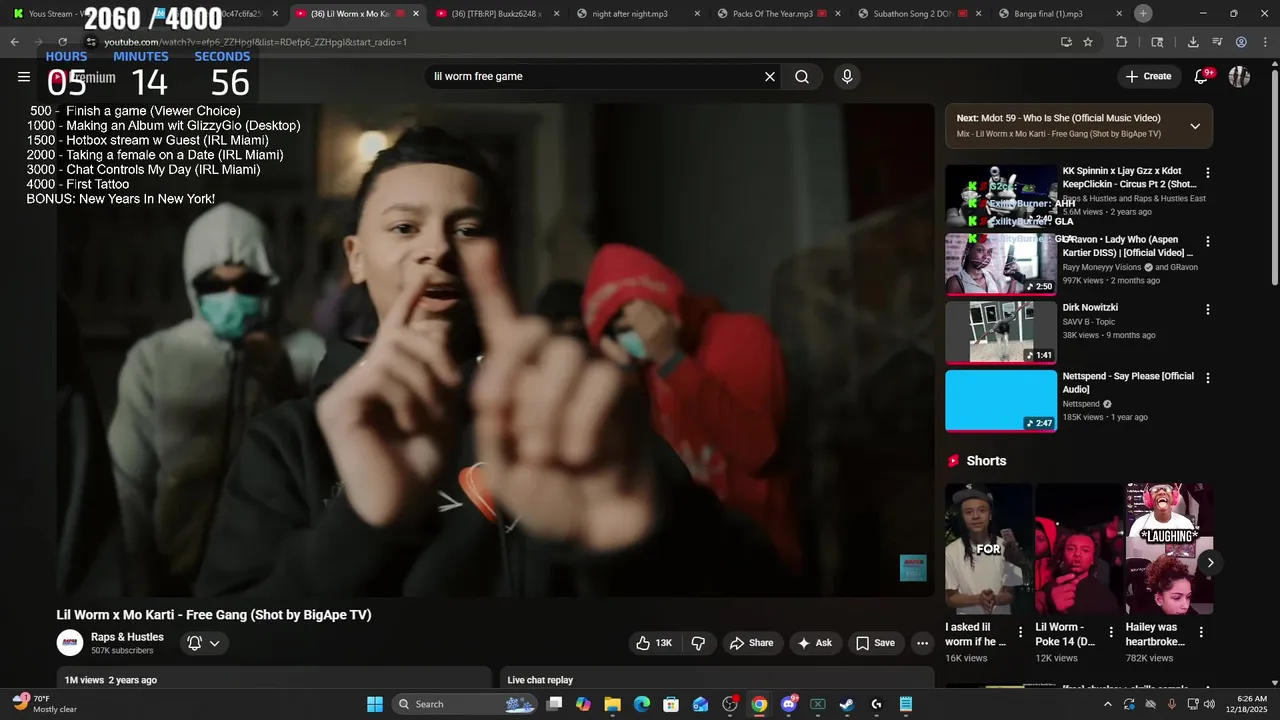
Task: Open the account avatar menu
Action: (x=1240, y=77)
